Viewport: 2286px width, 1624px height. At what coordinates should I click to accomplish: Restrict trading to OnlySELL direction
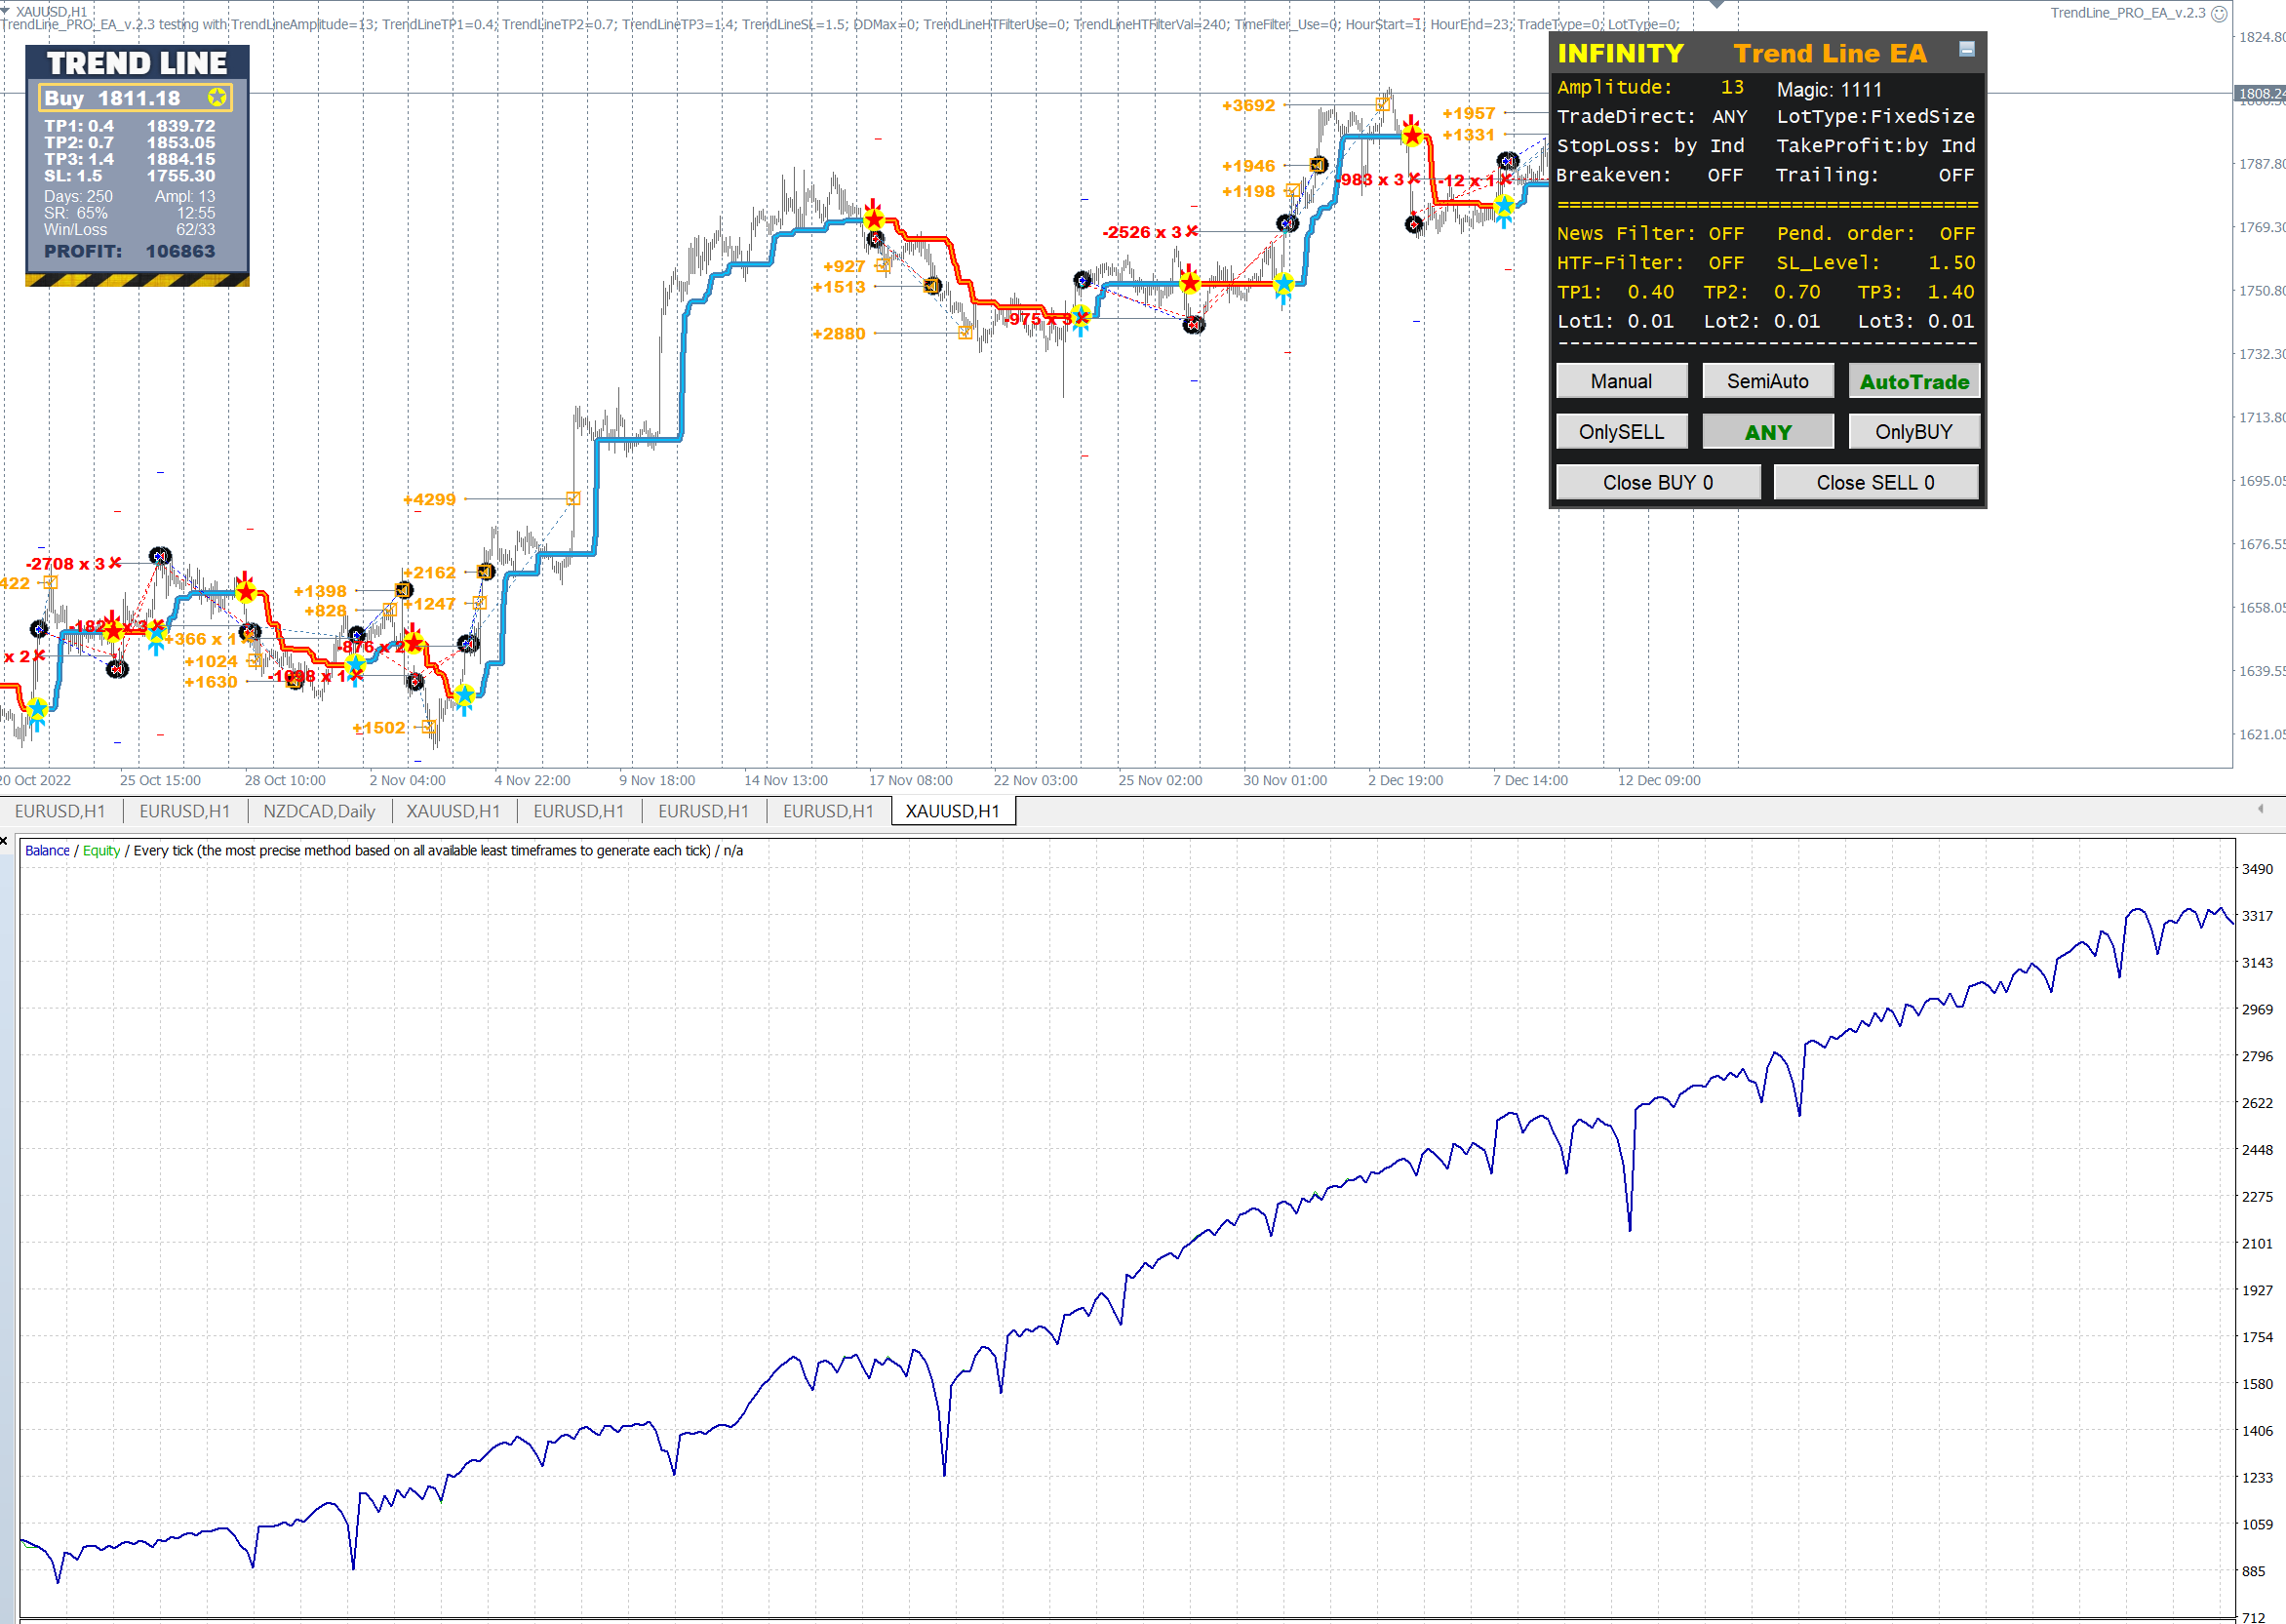pos(1621,432)
